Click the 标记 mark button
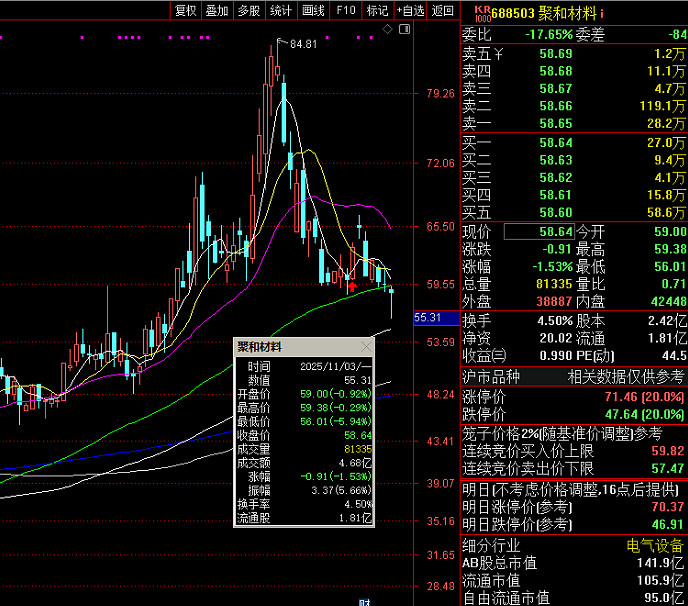This screenshot has height=606, width=688. point(377,10)
